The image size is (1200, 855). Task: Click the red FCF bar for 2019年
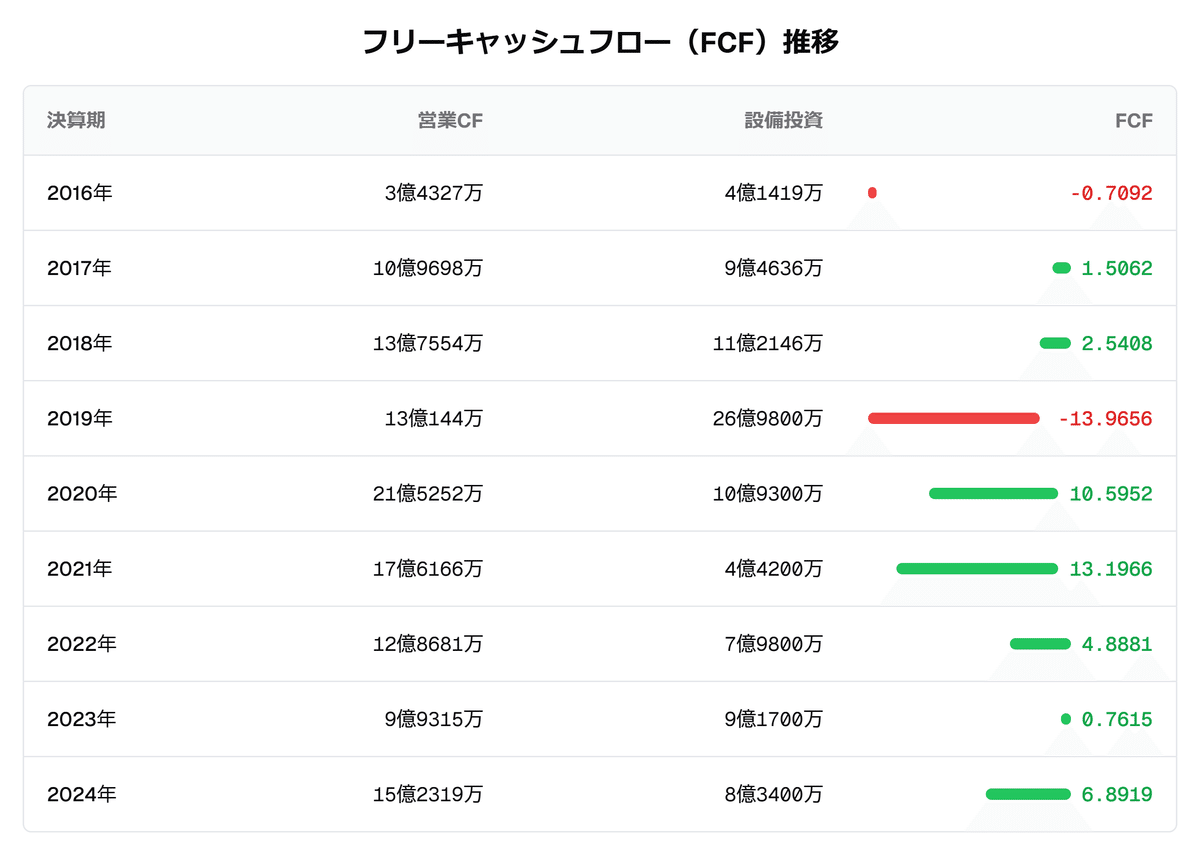(x=953, y=419)
